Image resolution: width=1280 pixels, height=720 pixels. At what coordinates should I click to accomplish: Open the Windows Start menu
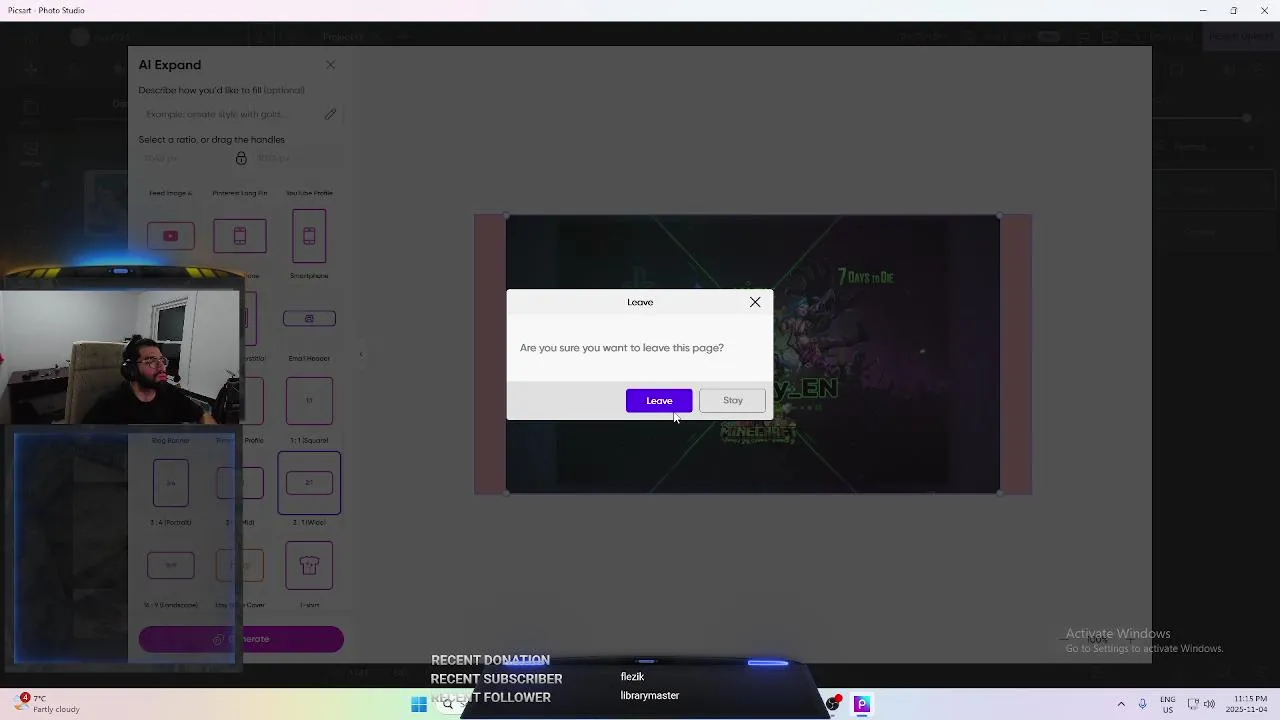click(419, 704)
